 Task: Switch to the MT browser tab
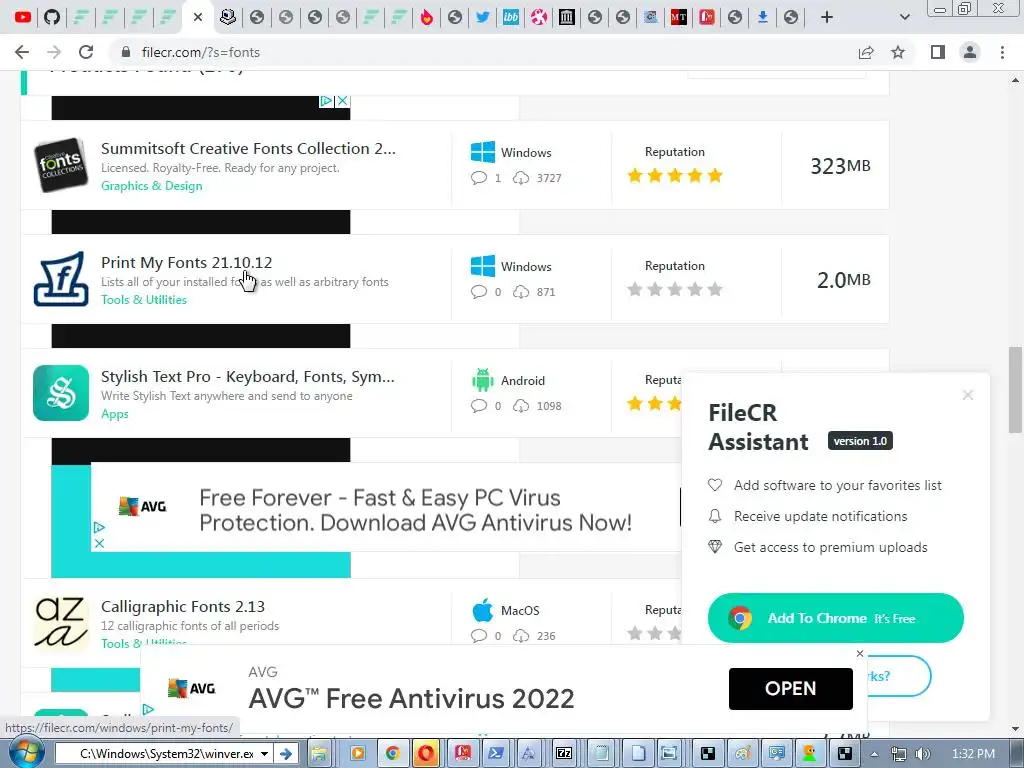[x=679, y=17]
